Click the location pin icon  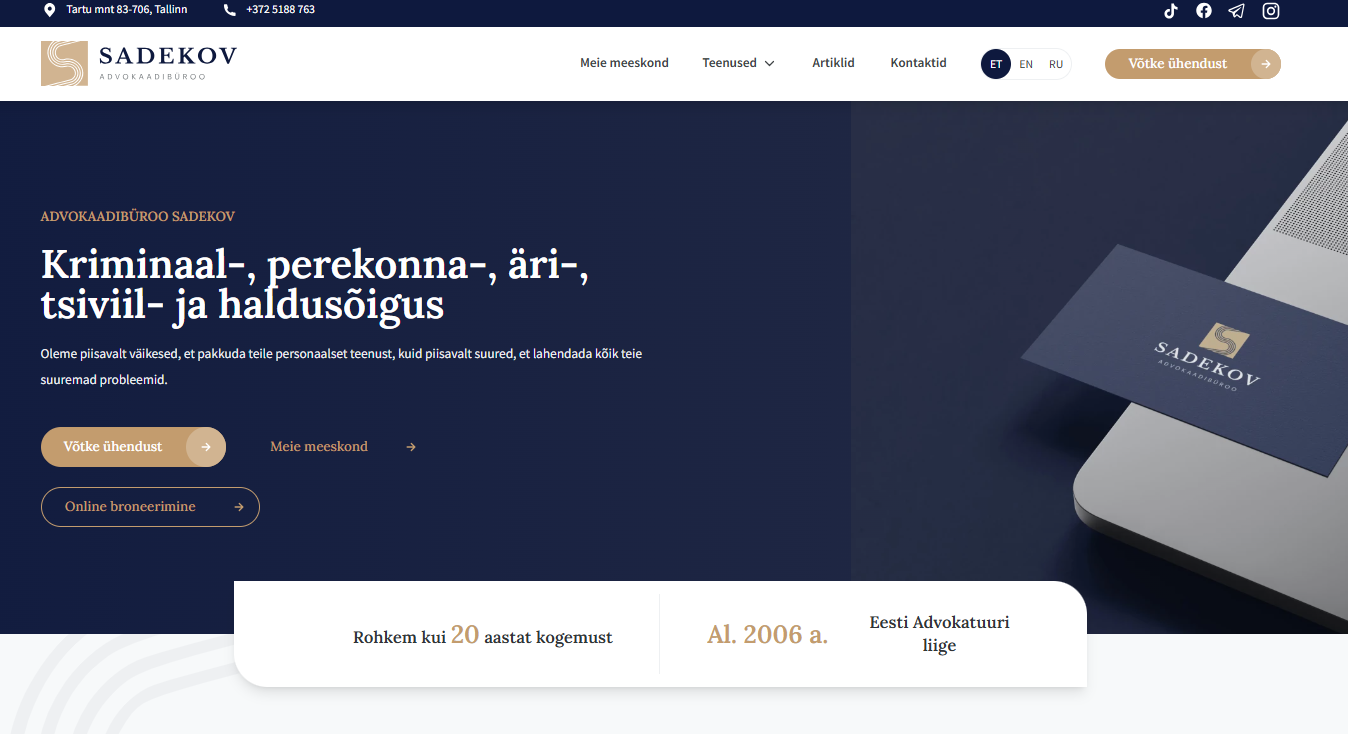coord(50,10)
